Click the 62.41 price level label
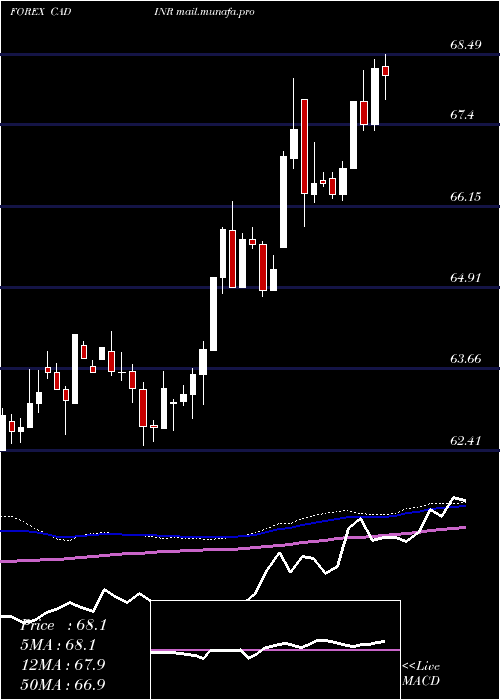The width and height of the screenshot is (500, 700). [x=465, y=441]
